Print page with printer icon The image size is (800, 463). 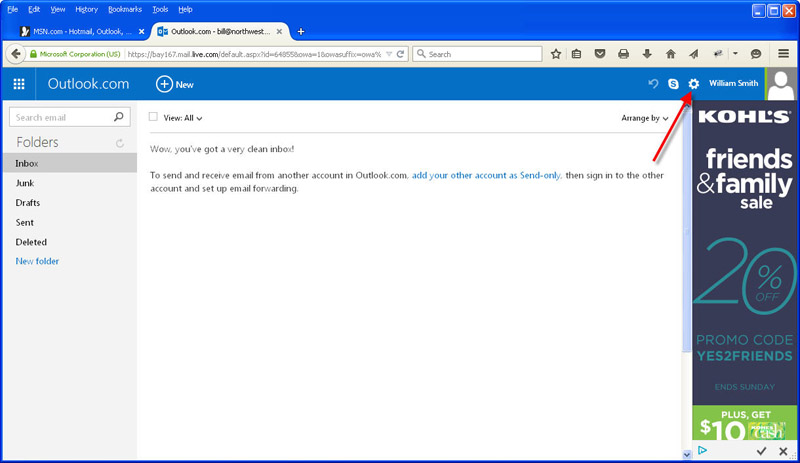[623, 54]
